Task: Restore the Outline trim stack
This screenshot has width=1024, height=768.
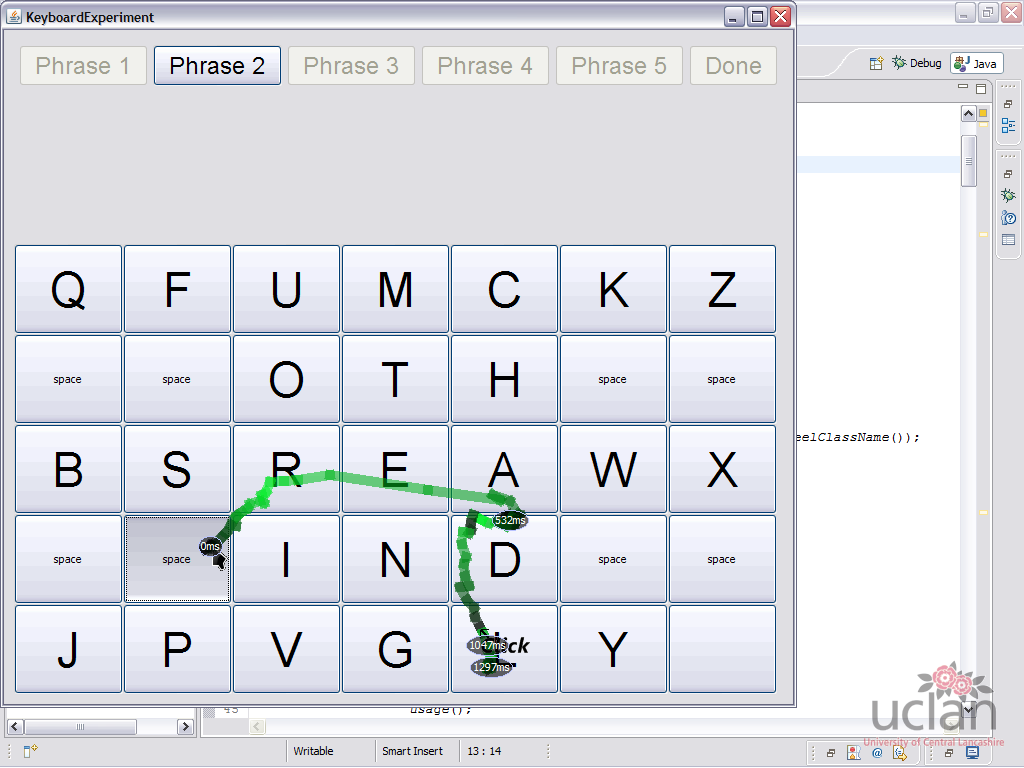Action: point(1008,104)
